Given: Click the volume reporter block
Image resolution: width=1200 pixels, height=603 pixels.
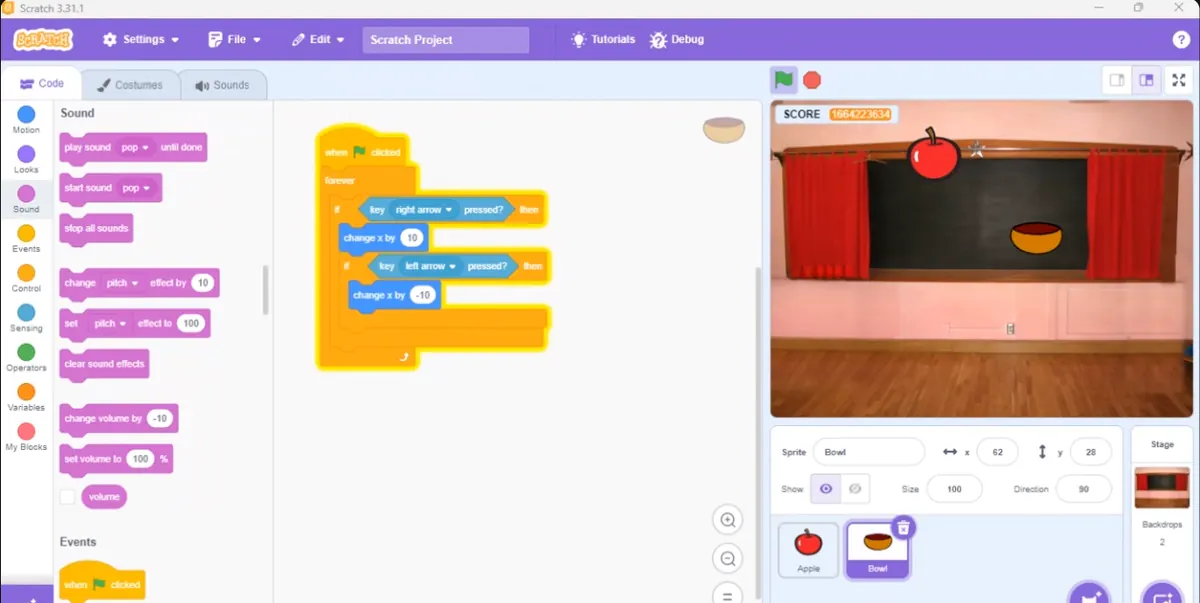Looking at the screenshot, I should point(104,496).
